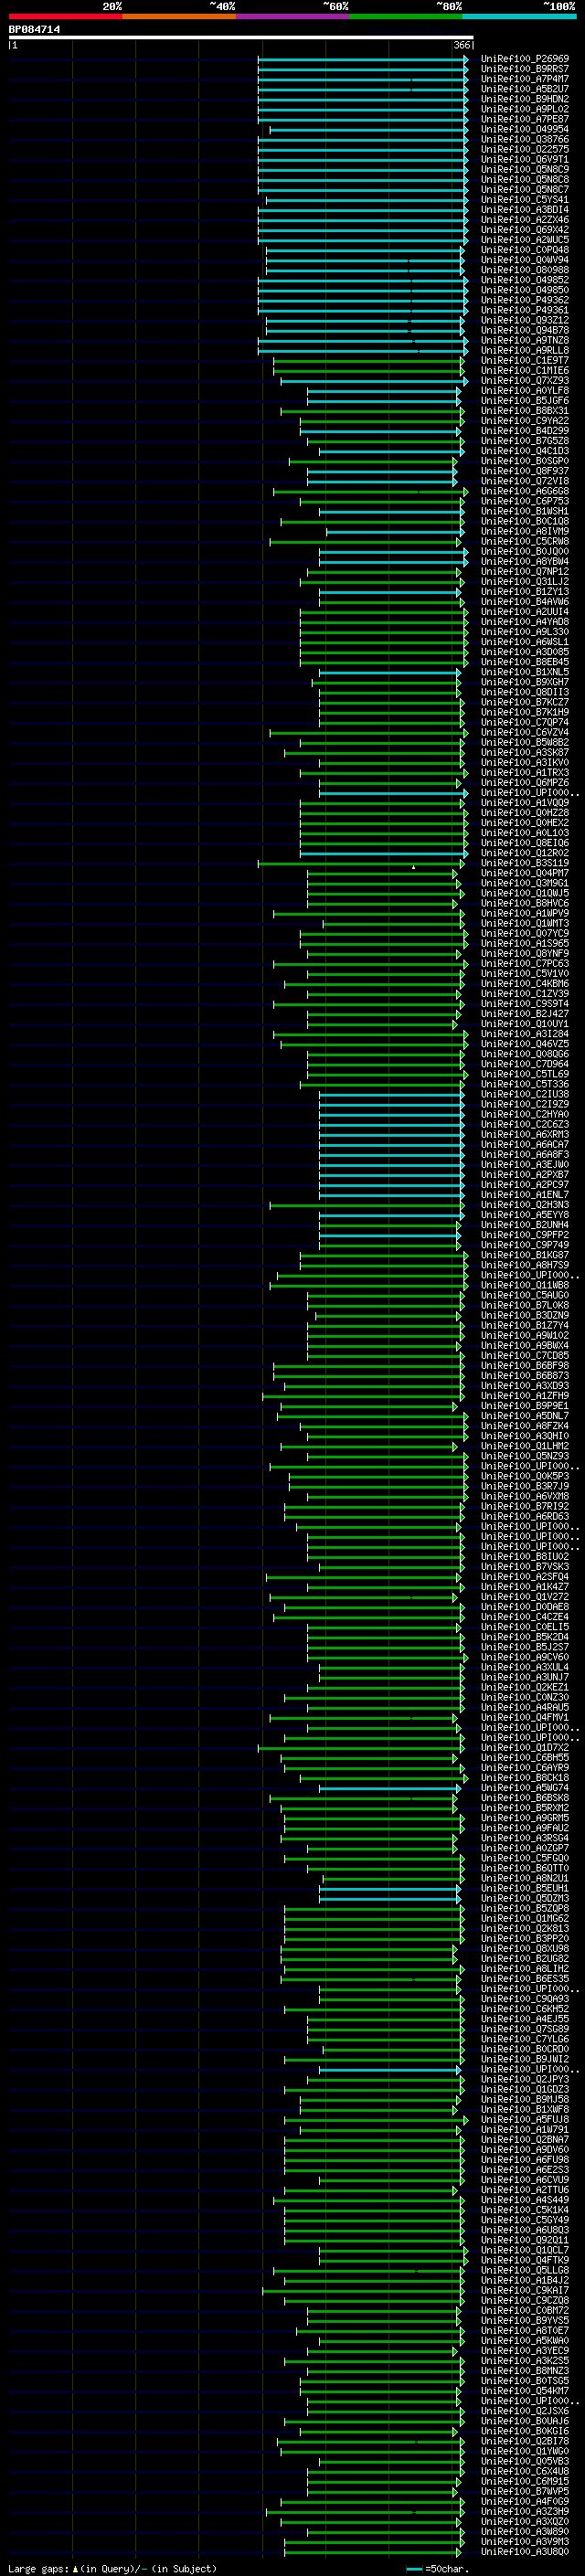
Task: Click the UniRef100_B8BX31 label
Action: coord(525,411)
